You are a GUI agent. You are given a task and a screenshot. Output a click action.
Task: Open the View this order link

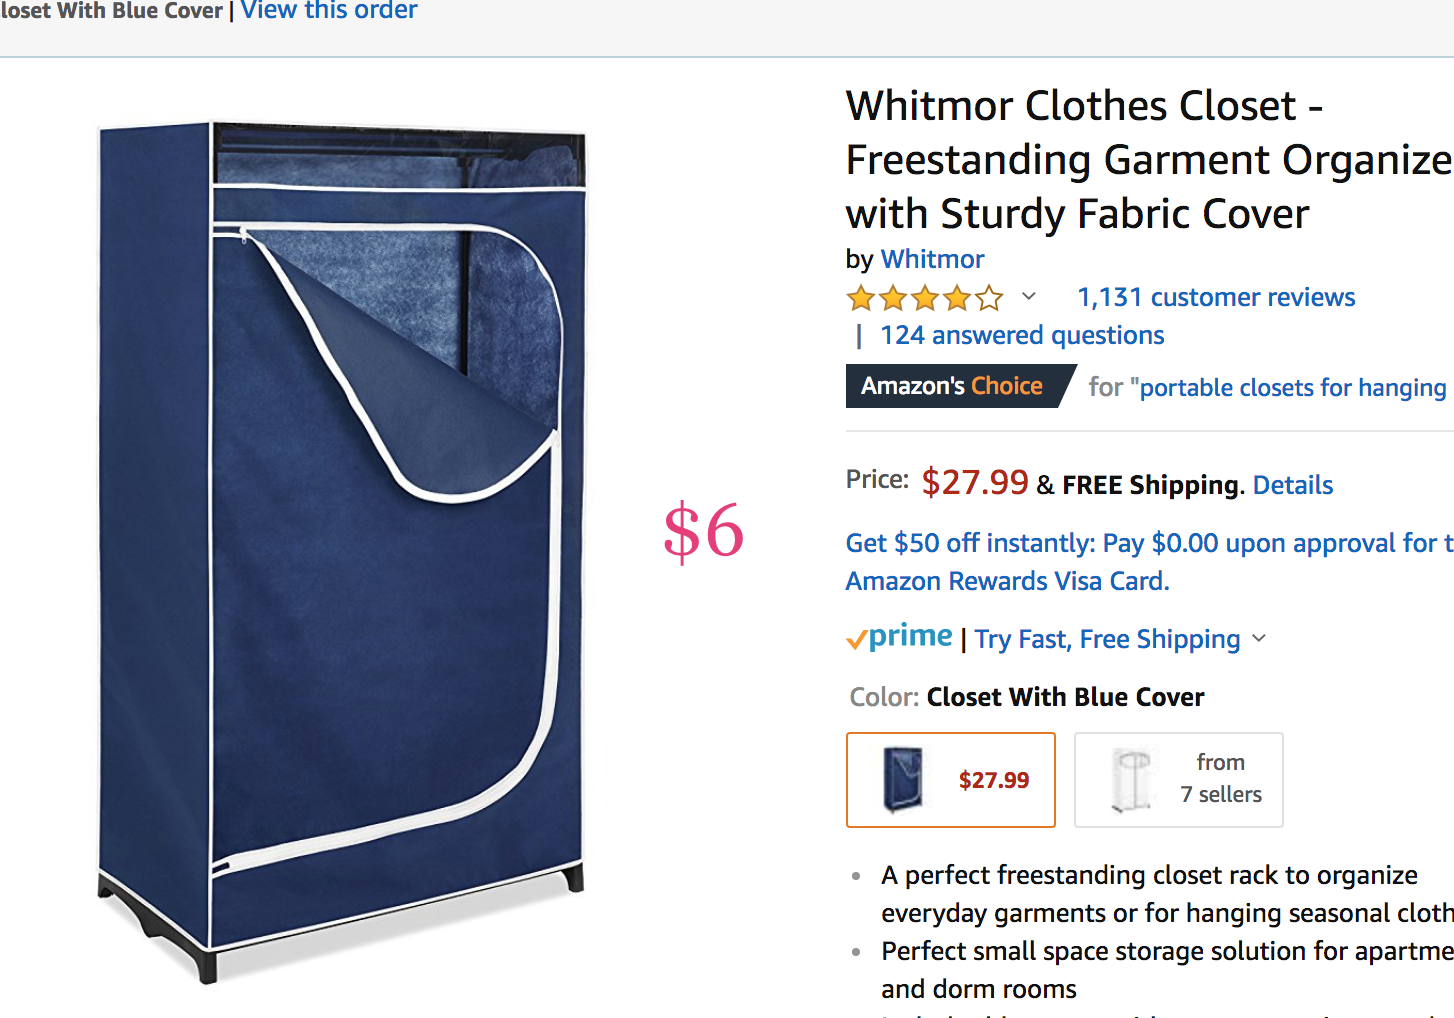point(329,11)
